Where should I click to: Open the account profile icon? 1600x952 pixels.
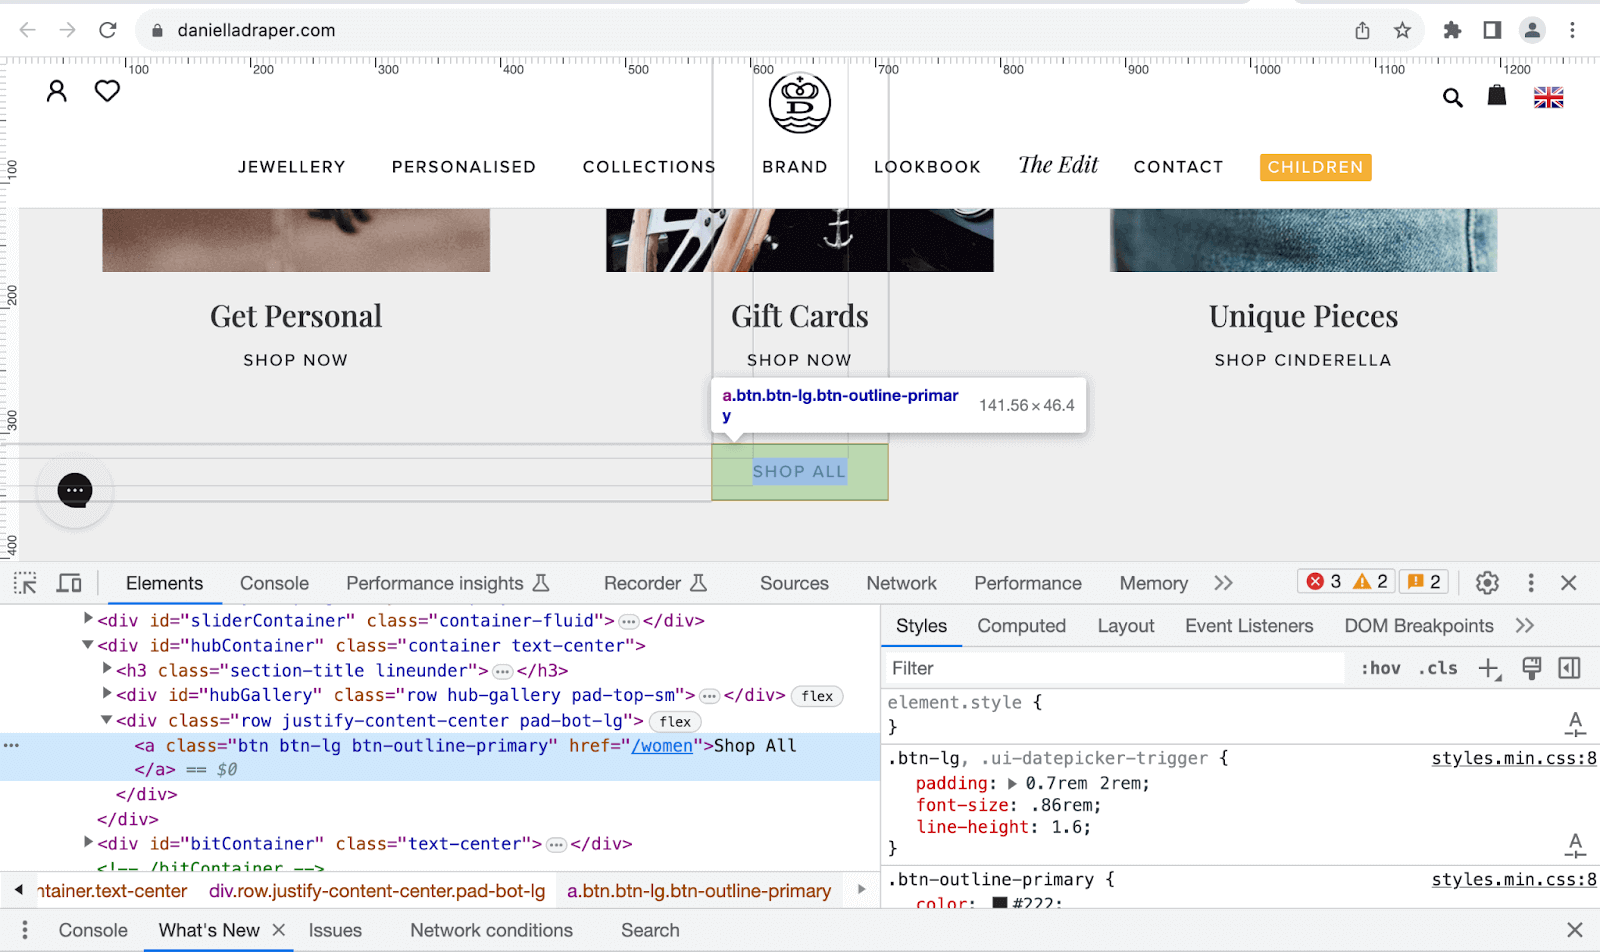57,92
